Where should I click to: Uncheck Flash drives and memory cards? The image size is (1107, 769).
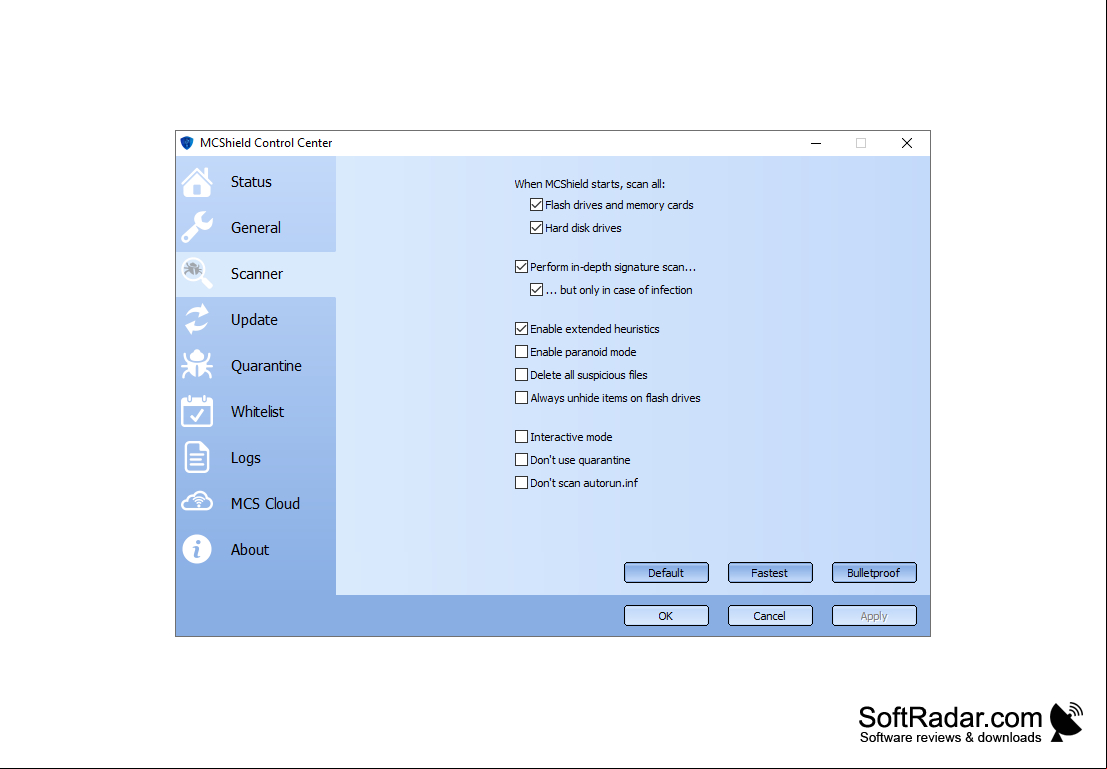537,205
